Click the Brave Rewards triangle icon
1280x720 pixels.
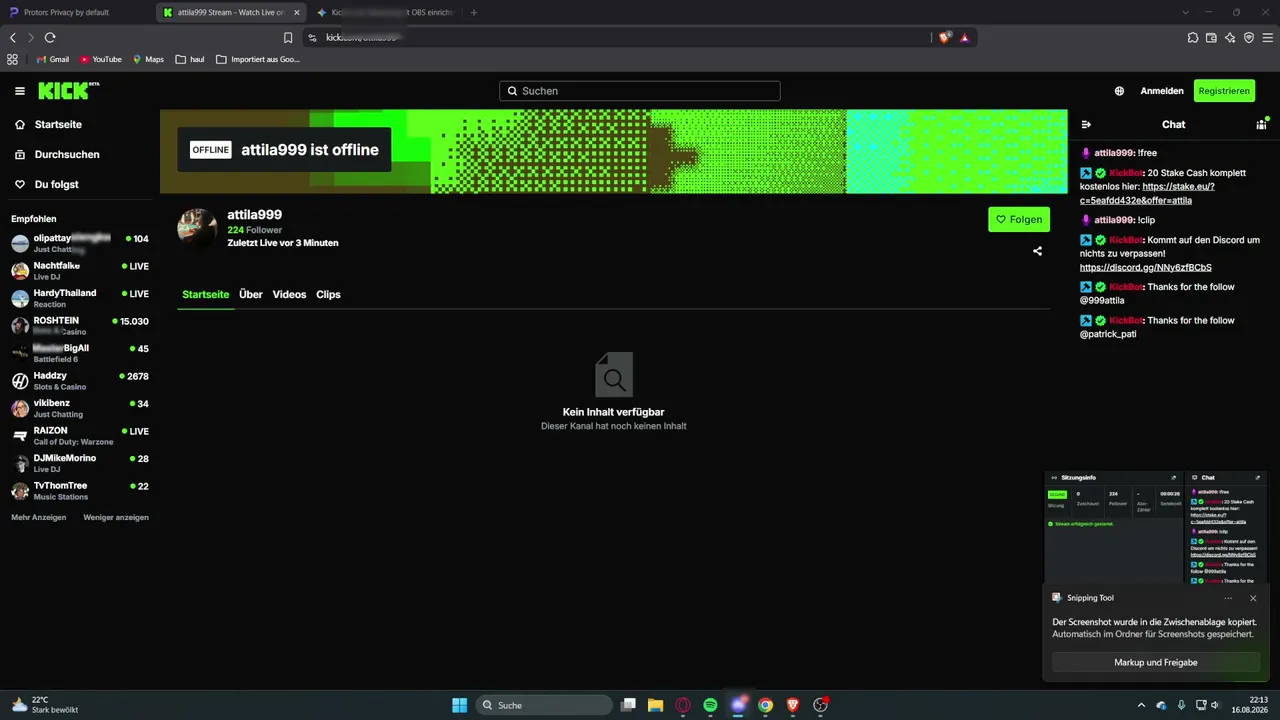tap(964, 38)
